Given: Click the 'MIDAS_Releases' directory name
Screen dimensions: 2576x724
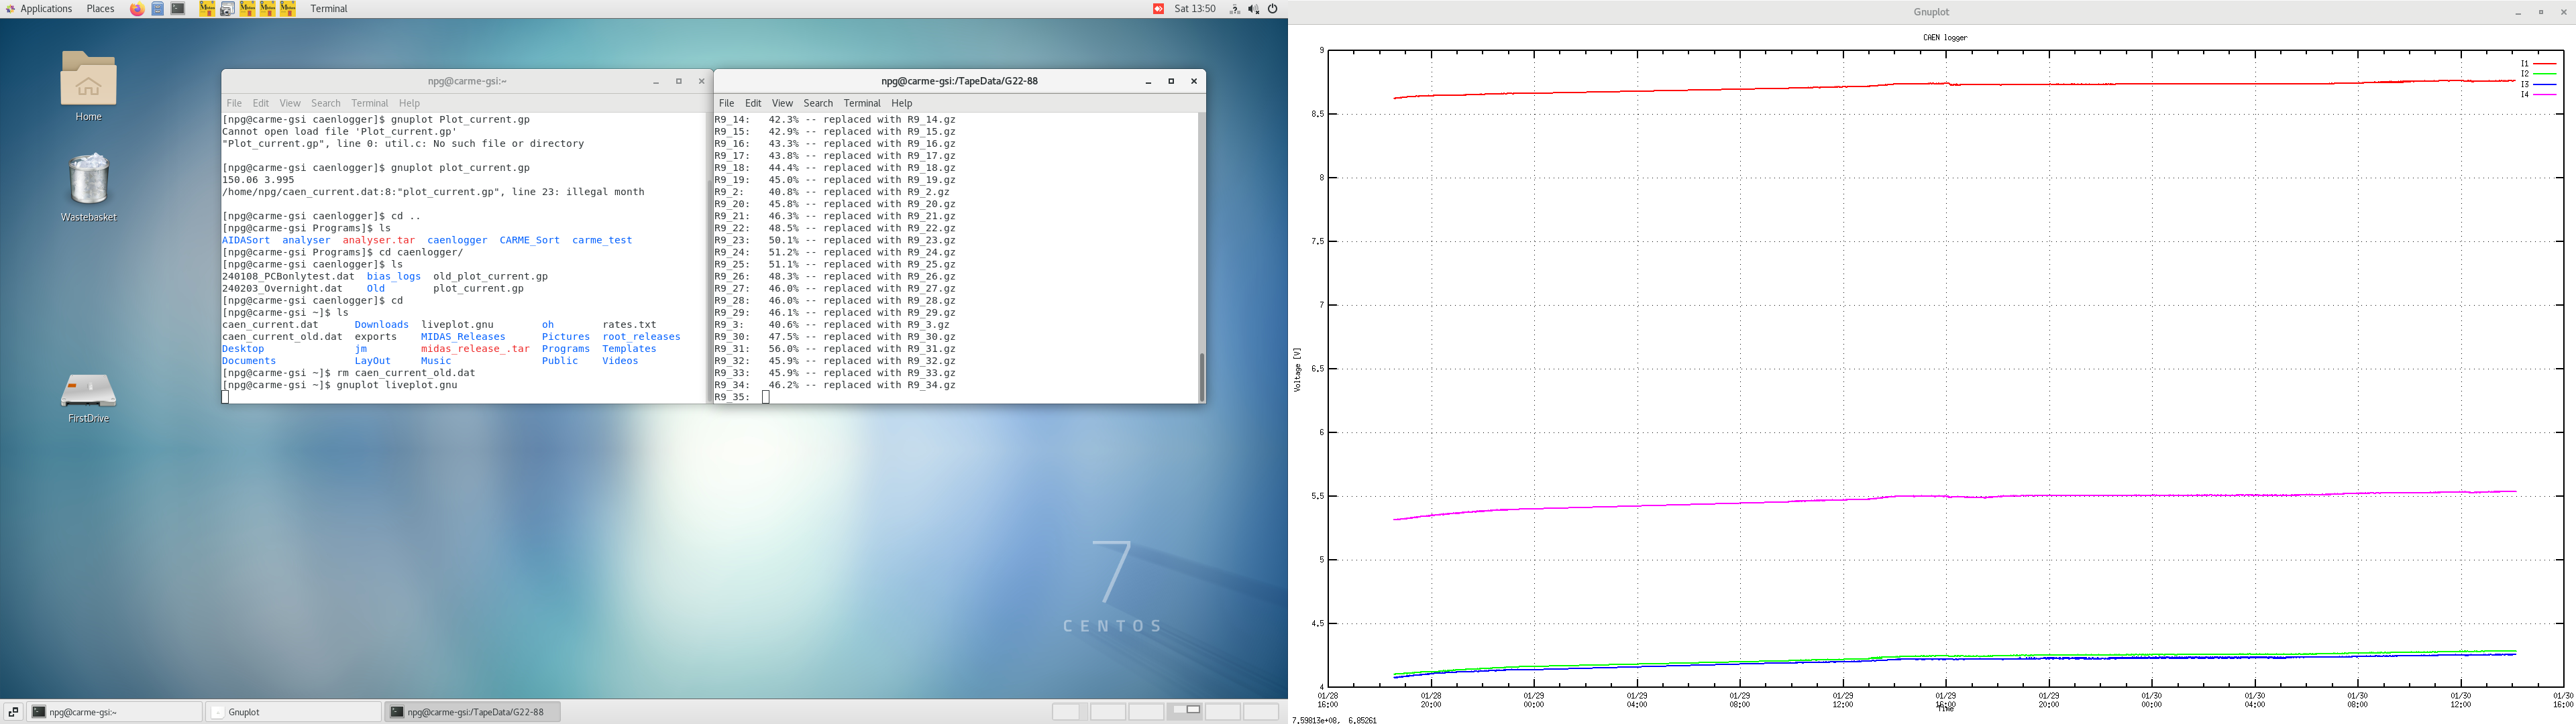Looking at the screenshot, I should pyautogui.click(x=463, y=337).
